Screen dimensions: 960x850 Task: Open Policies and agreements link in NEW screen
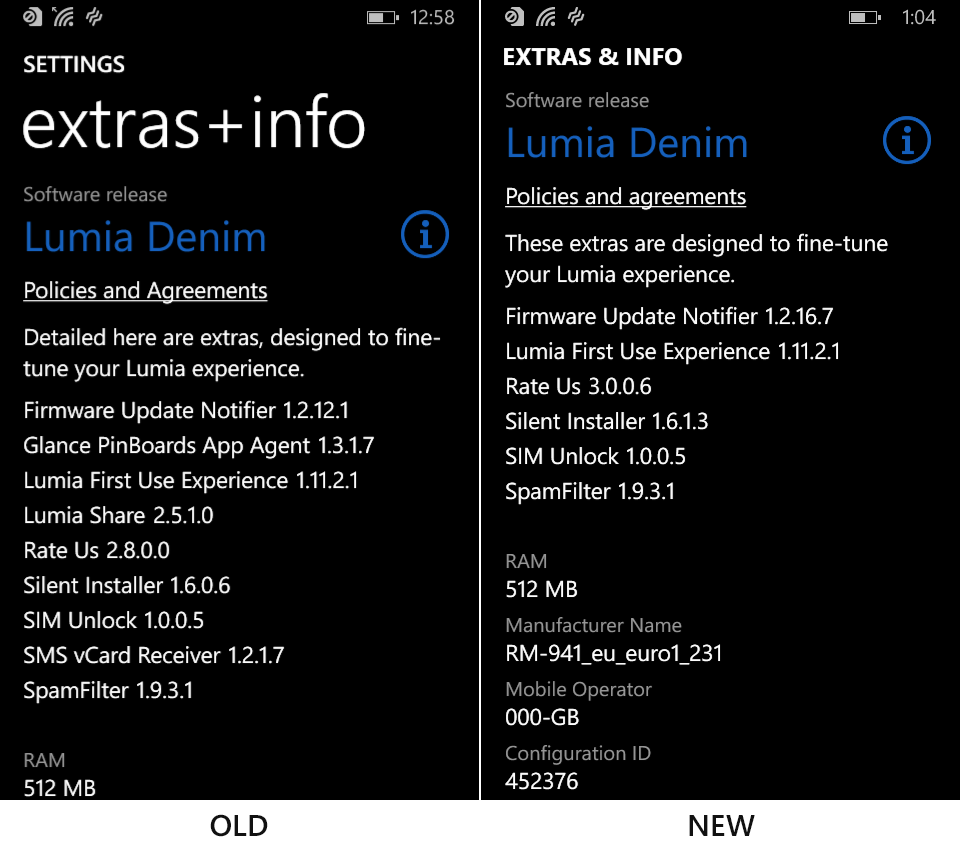(625, 197)
